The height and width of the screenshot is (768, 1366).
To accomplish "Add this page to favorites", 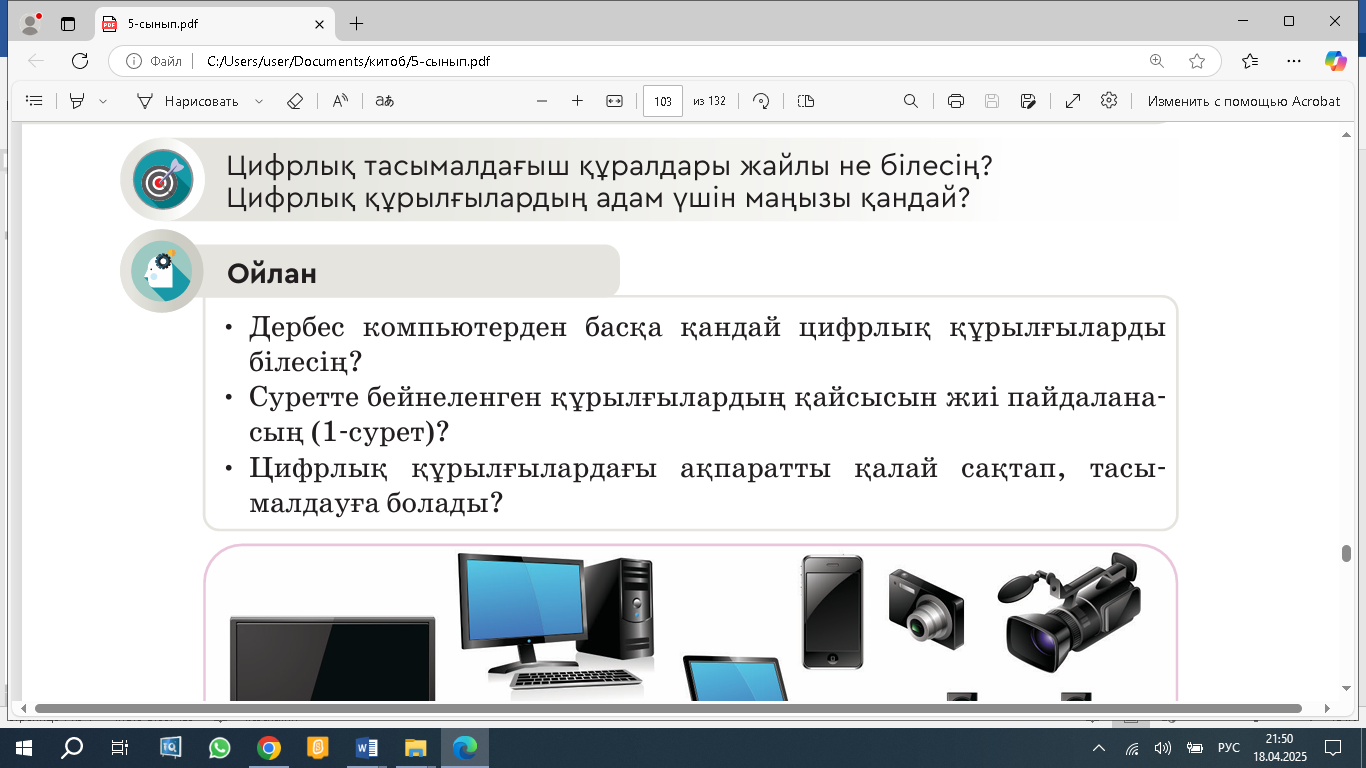I will pos(1197,61).
